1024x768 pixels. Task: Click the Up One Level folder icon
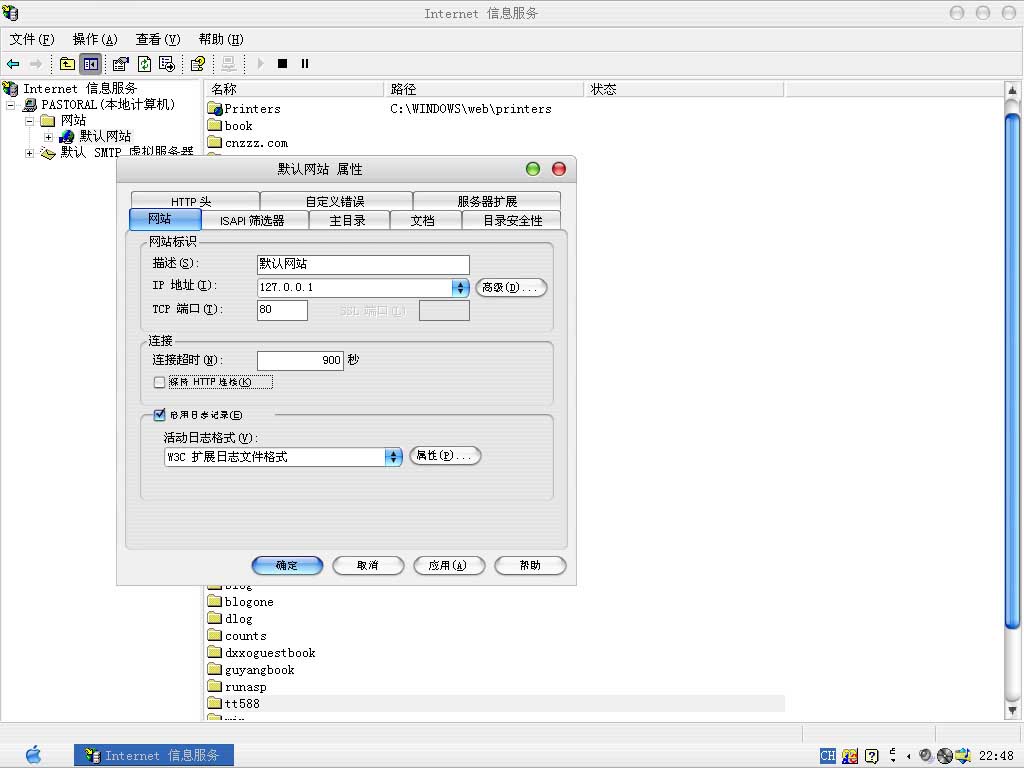click(x=67, y=64)
